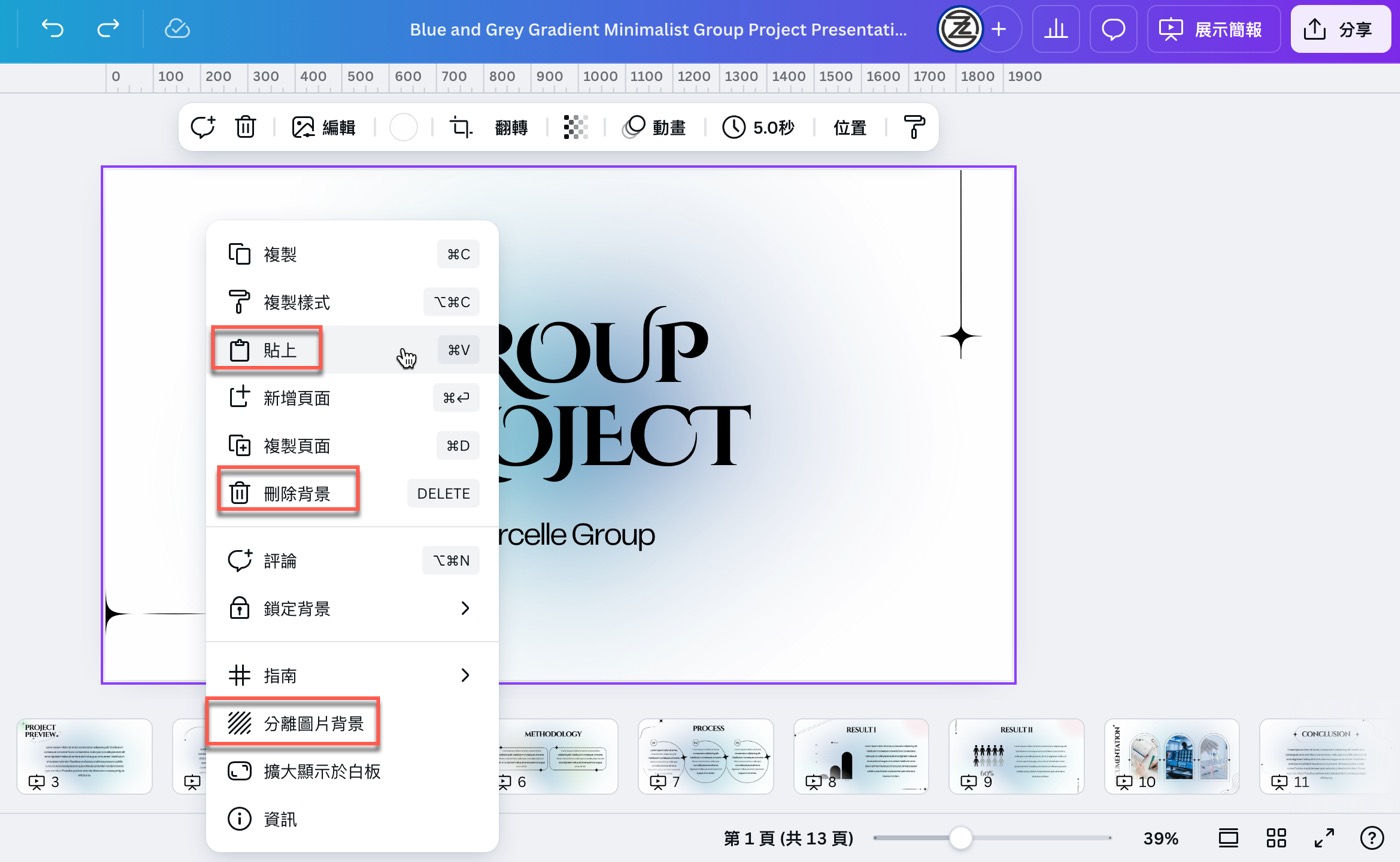Open slide 7 Process thumbnail
Image resolution: width=1400 pixels, height=862 pixels.
706,756
